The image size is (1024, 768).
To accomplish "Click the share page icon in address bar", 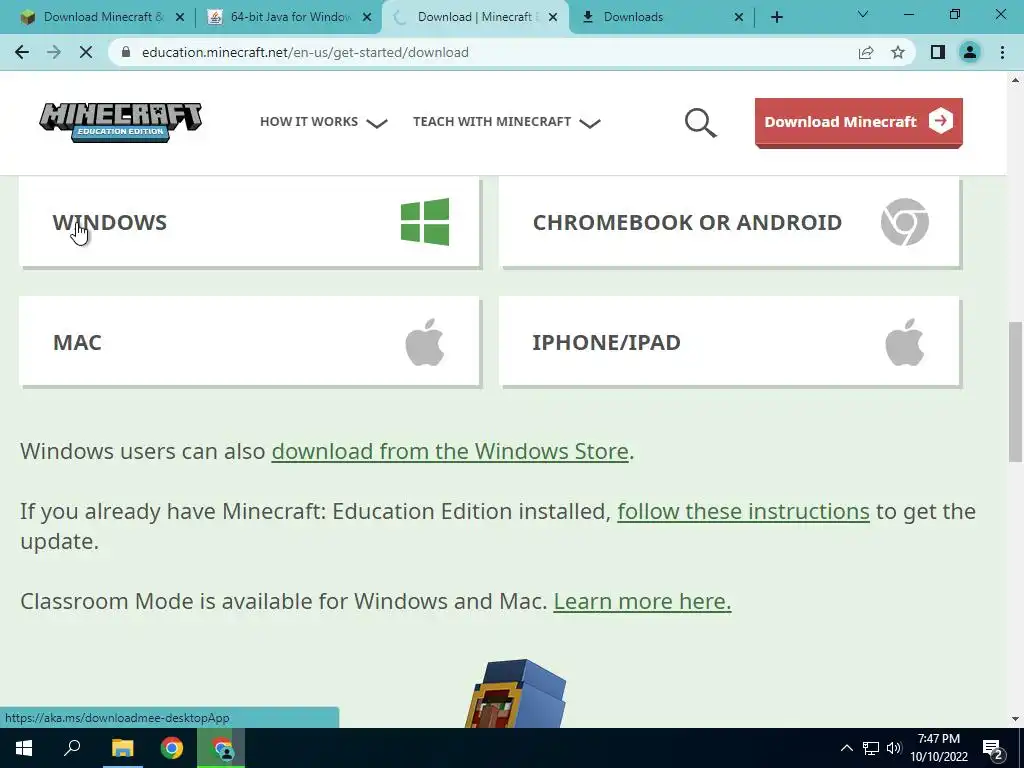I will [x=866, y=52].
